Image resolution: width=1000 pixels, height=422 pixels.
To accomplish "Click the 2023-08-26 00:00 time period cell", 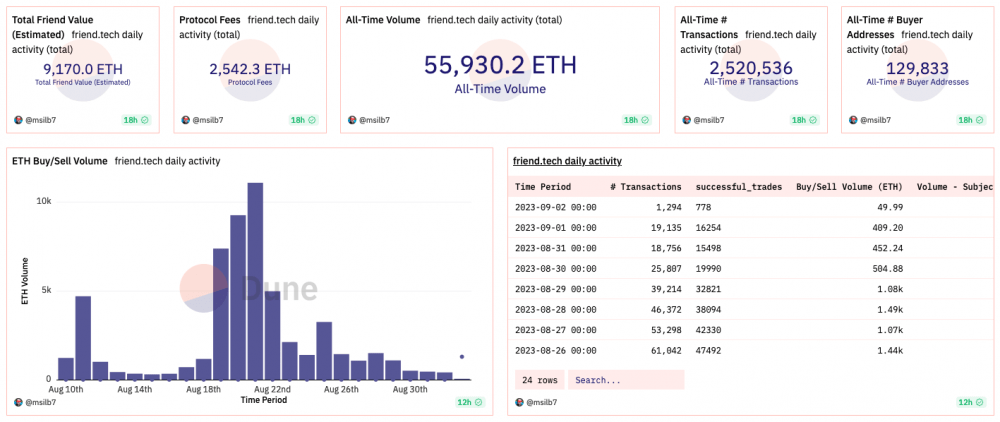I will tap(555, 350).
